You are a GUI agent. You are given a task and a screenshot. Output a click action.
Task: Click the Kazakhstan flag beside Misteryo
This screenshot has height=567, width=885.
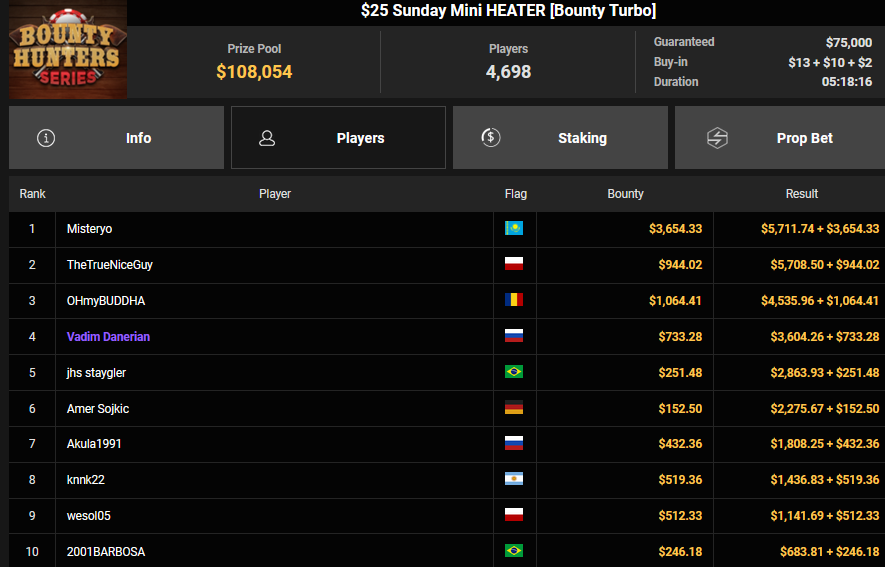514,229
